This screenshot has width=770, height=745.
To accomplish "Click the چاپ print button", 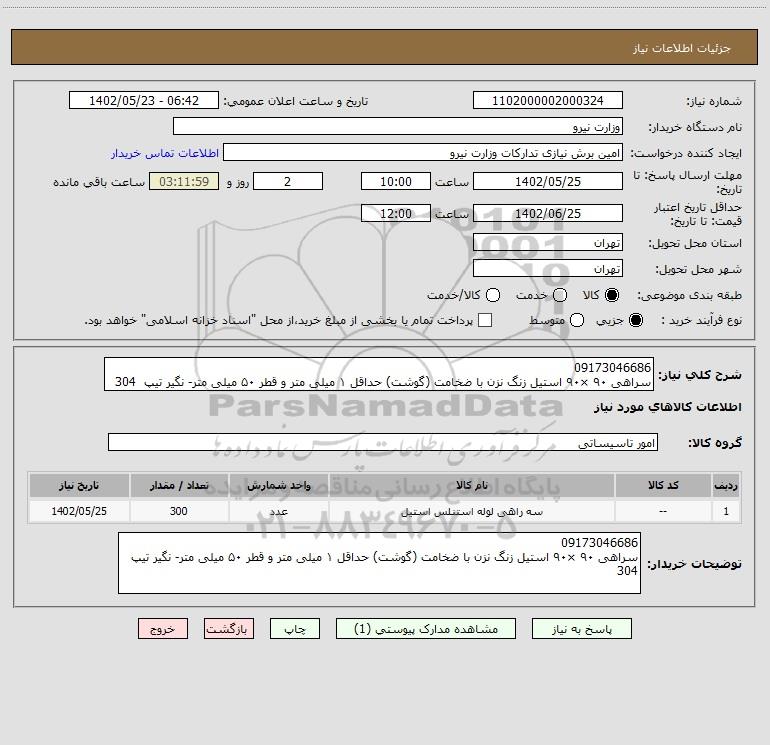I will coord(295,629).
